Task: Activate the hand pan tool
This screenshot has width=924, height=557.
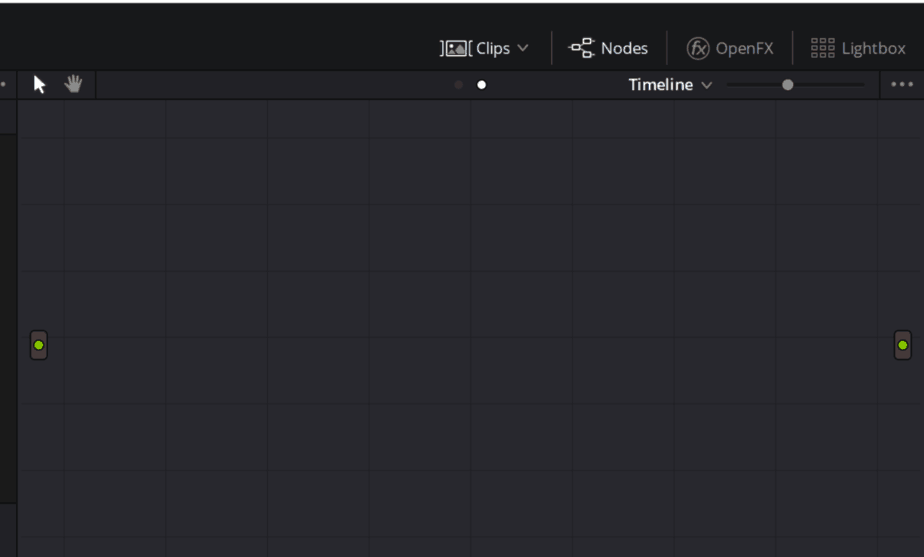Action: 73,84
